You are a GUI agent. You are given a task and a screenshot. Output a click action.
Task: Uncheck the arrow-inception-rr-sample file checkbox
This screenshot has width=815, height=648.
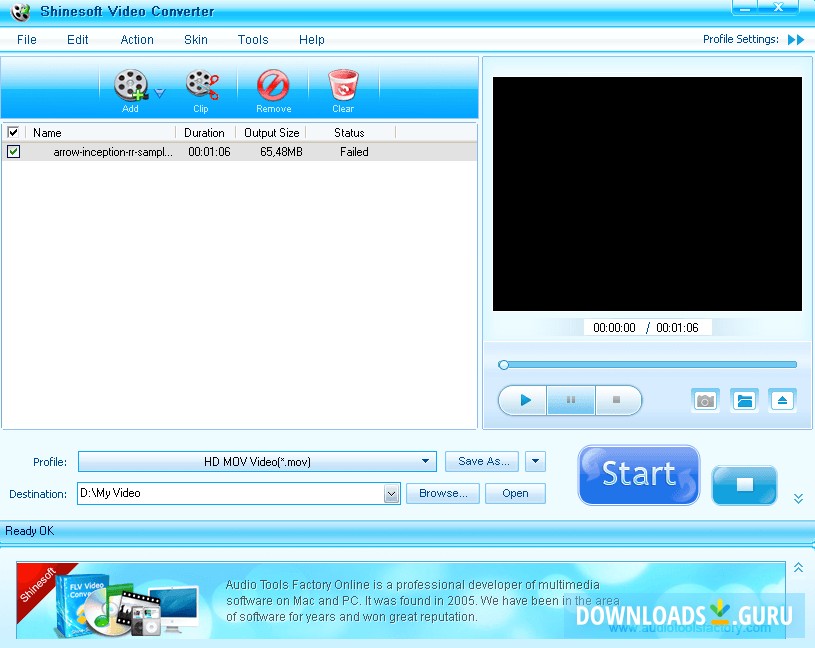tap(14, 151)
